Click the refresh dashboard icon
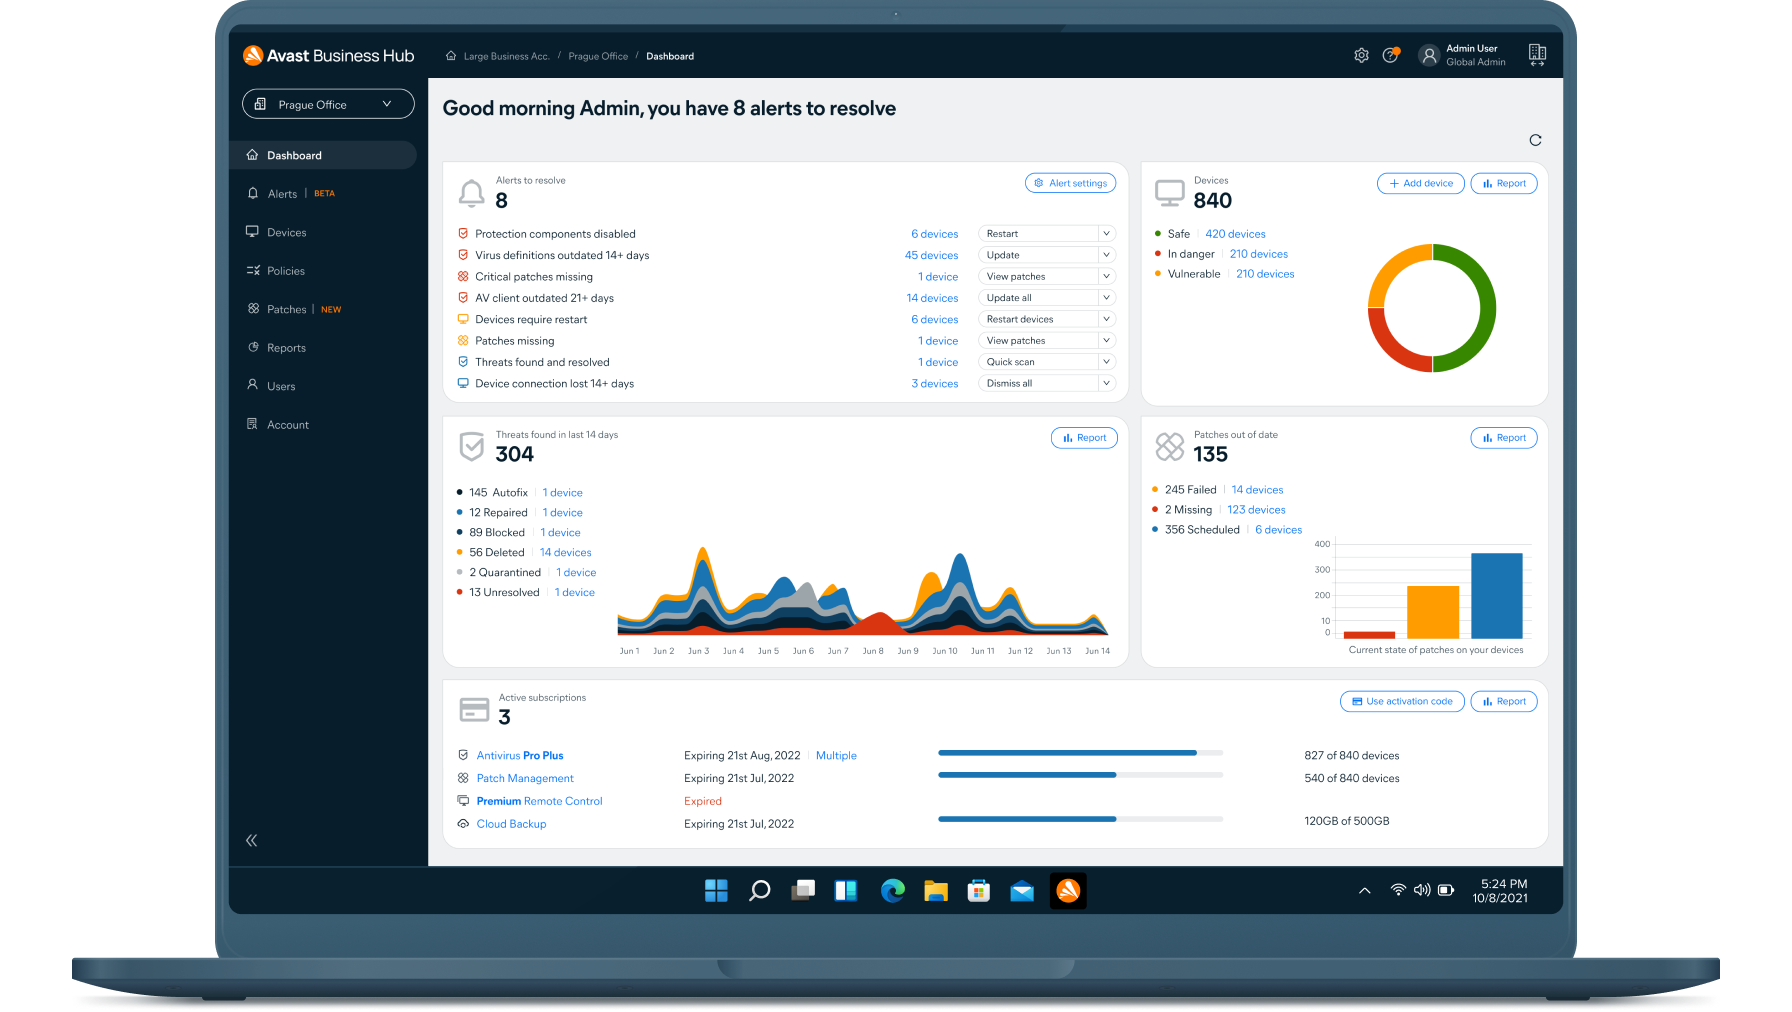This screenshot has height=1012, width=1792. coord(1535,140)
